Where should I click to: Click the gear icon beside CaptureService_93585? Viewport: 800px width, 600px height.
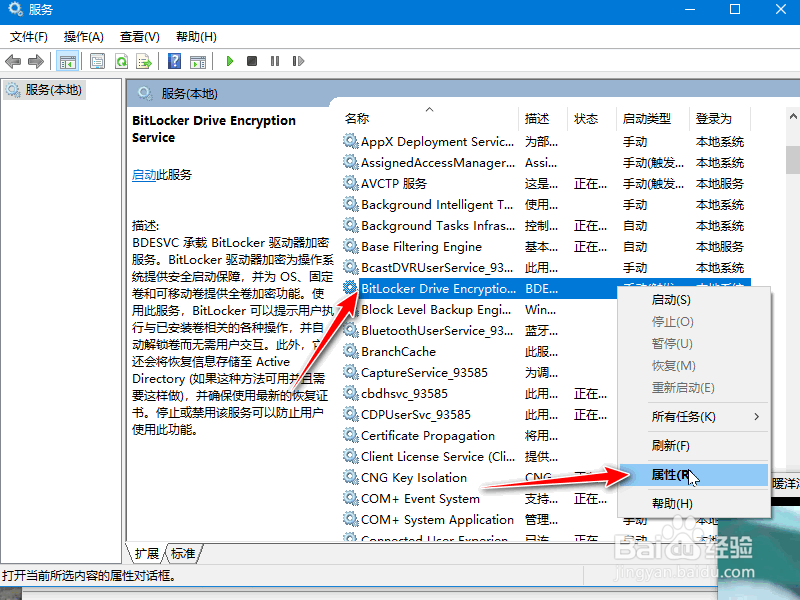(x=351, y=372)
